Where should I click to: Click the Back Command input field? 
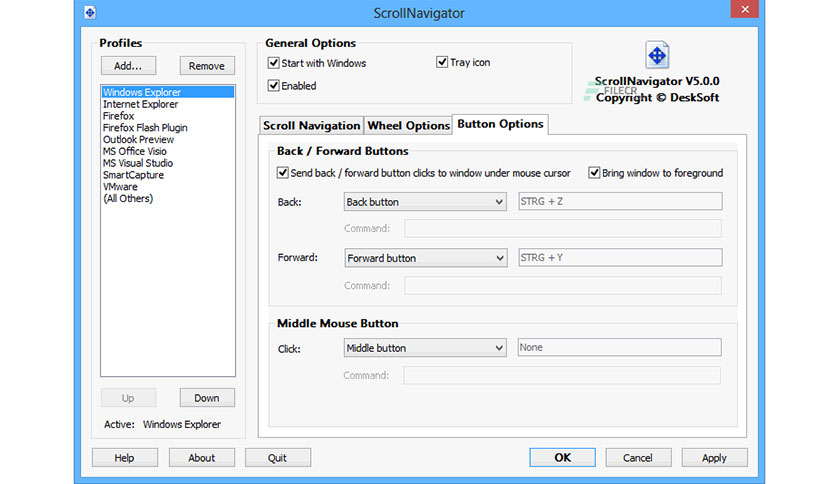(562, 228)
